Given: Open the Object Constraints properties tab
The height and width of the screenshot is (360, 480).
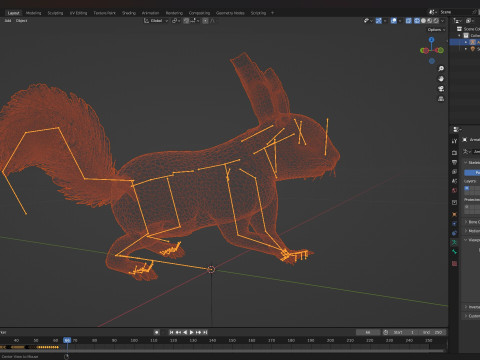Looking at the screenshot, I should point(454,233).
